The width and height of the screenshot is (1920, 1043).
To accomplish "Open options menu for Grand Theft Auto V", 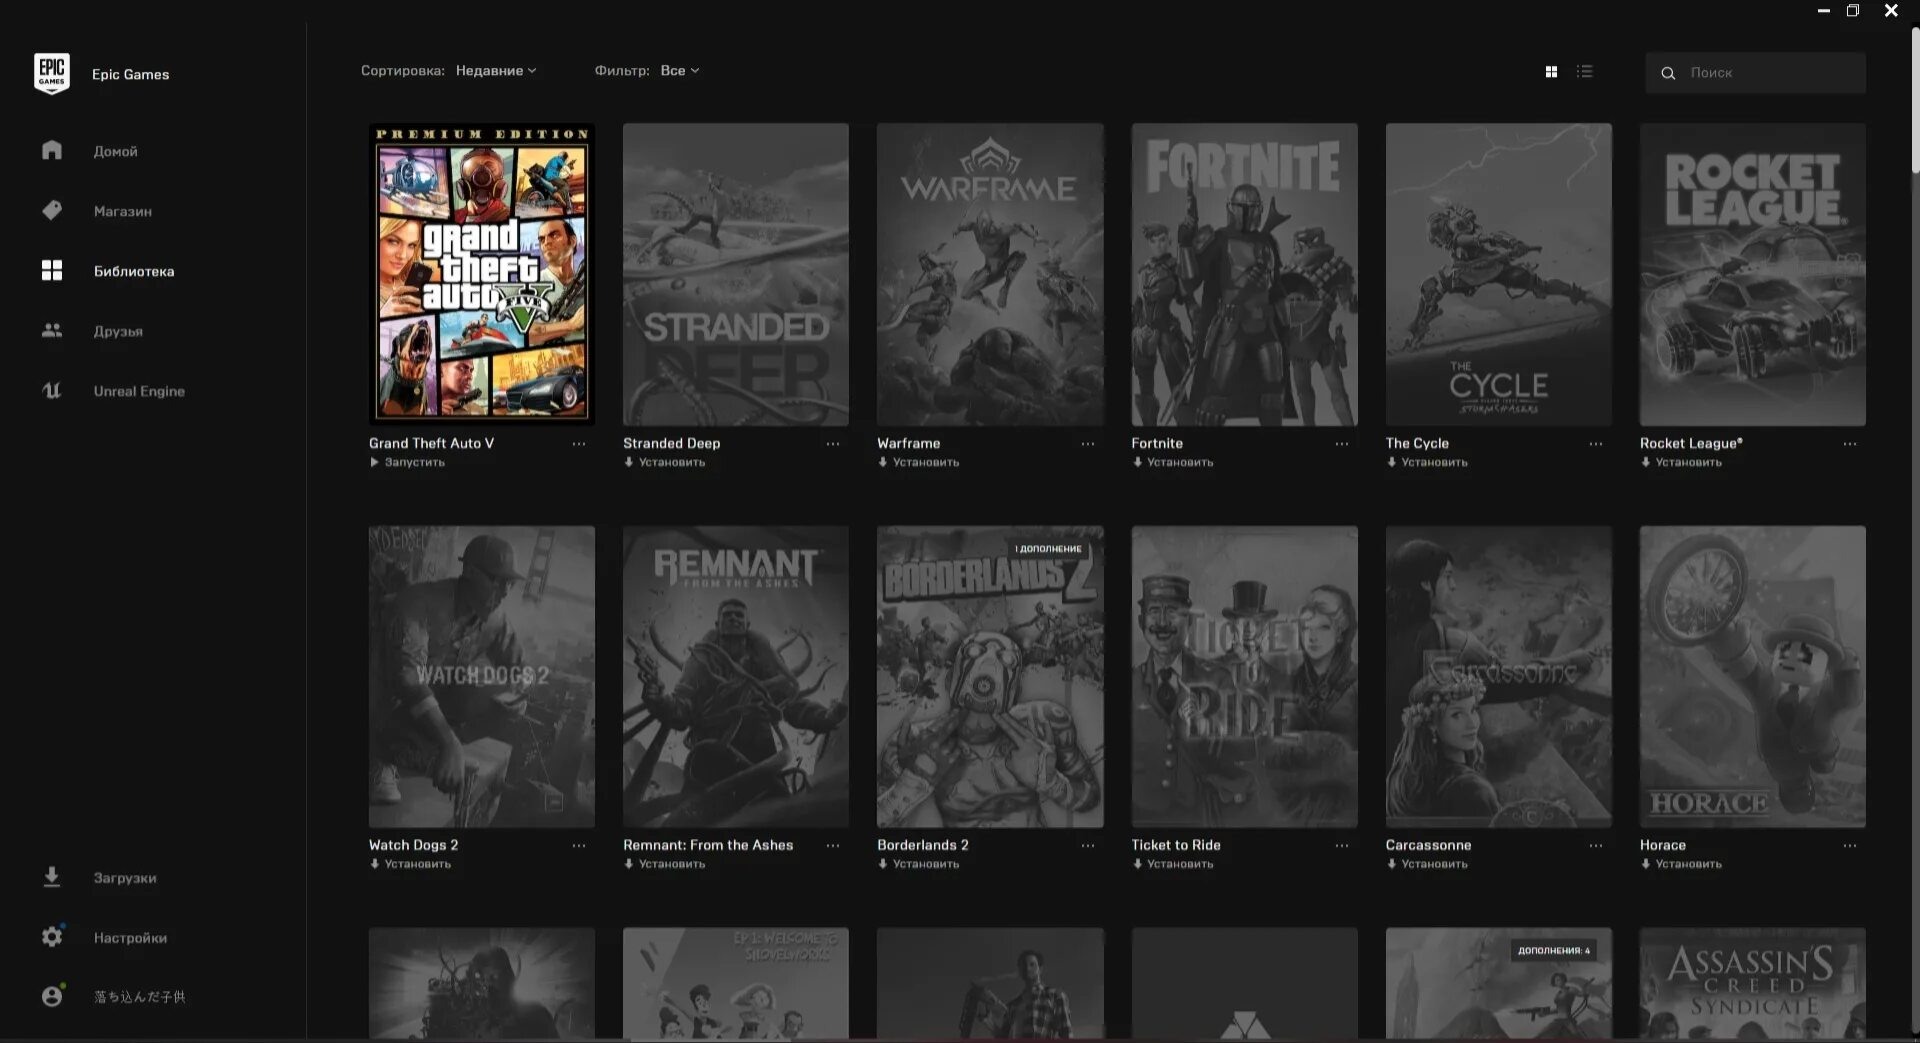I will point(579,444).
